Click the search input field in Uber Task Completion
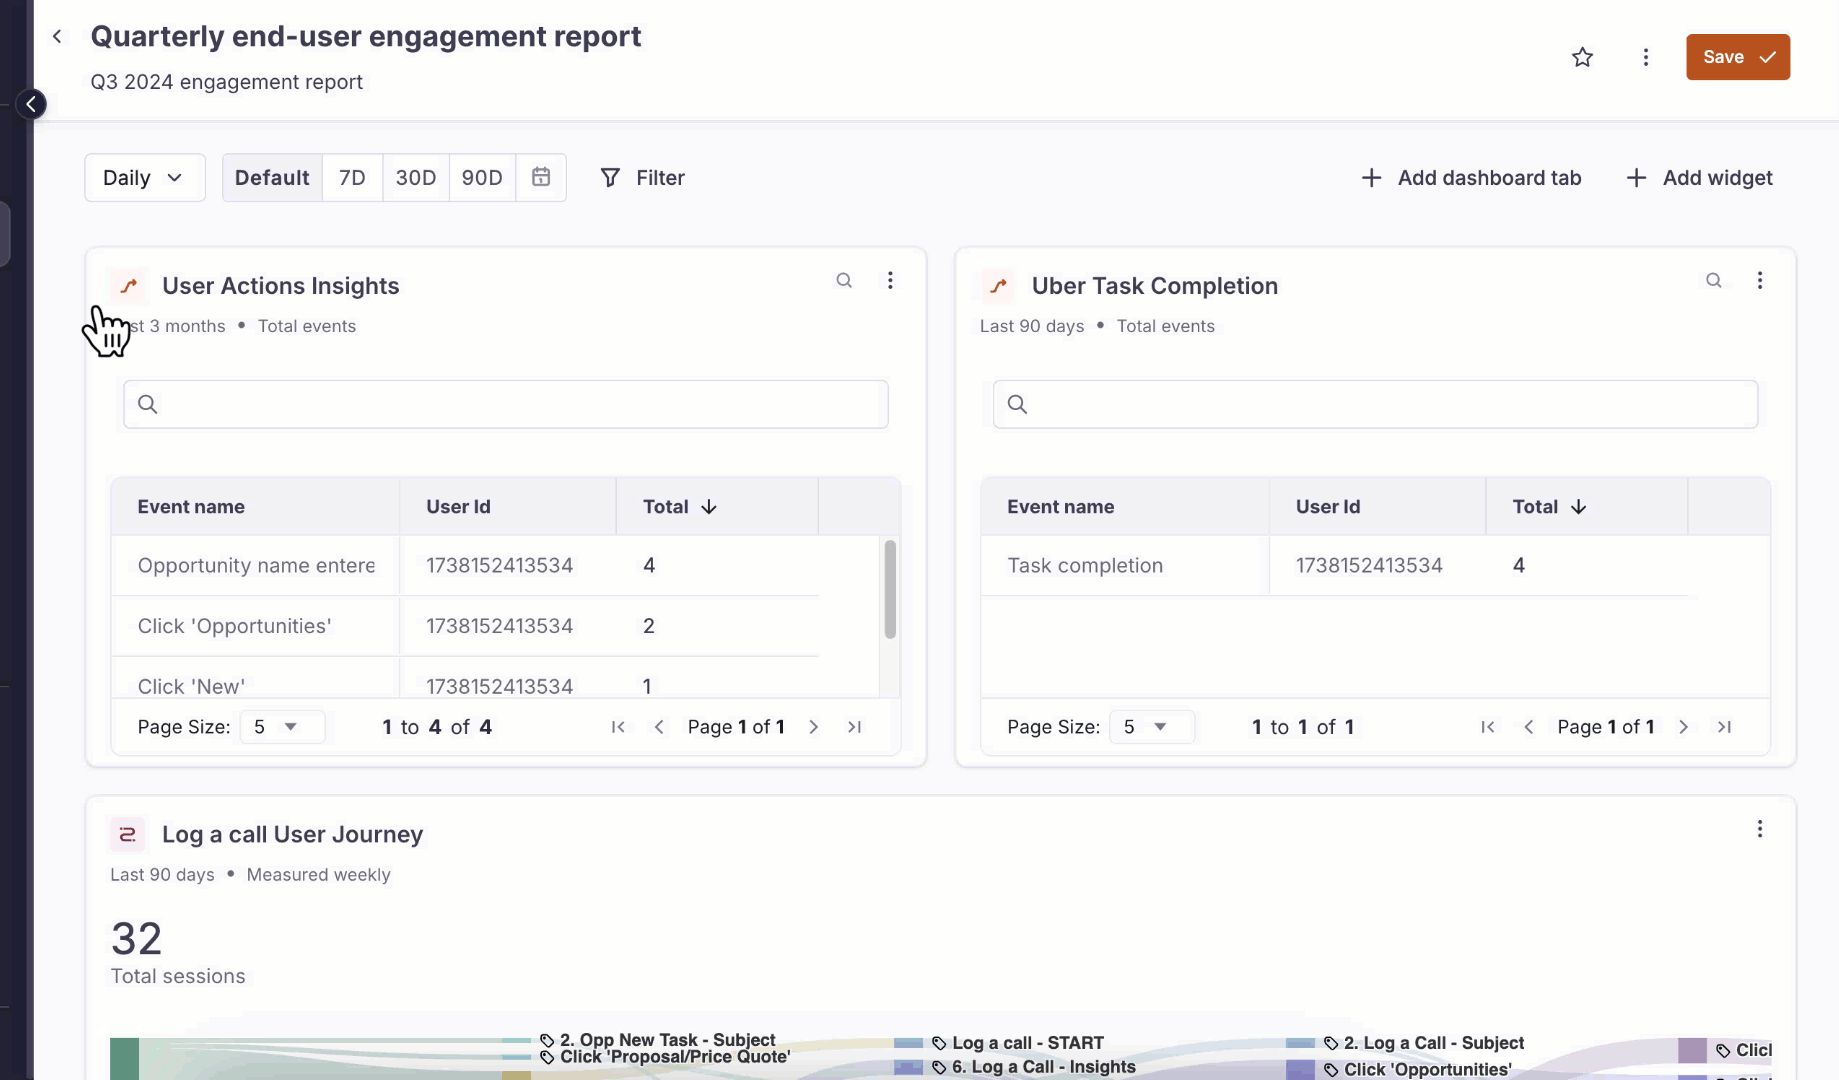The image size is (1839, 1080). (x=1374, y=404)
